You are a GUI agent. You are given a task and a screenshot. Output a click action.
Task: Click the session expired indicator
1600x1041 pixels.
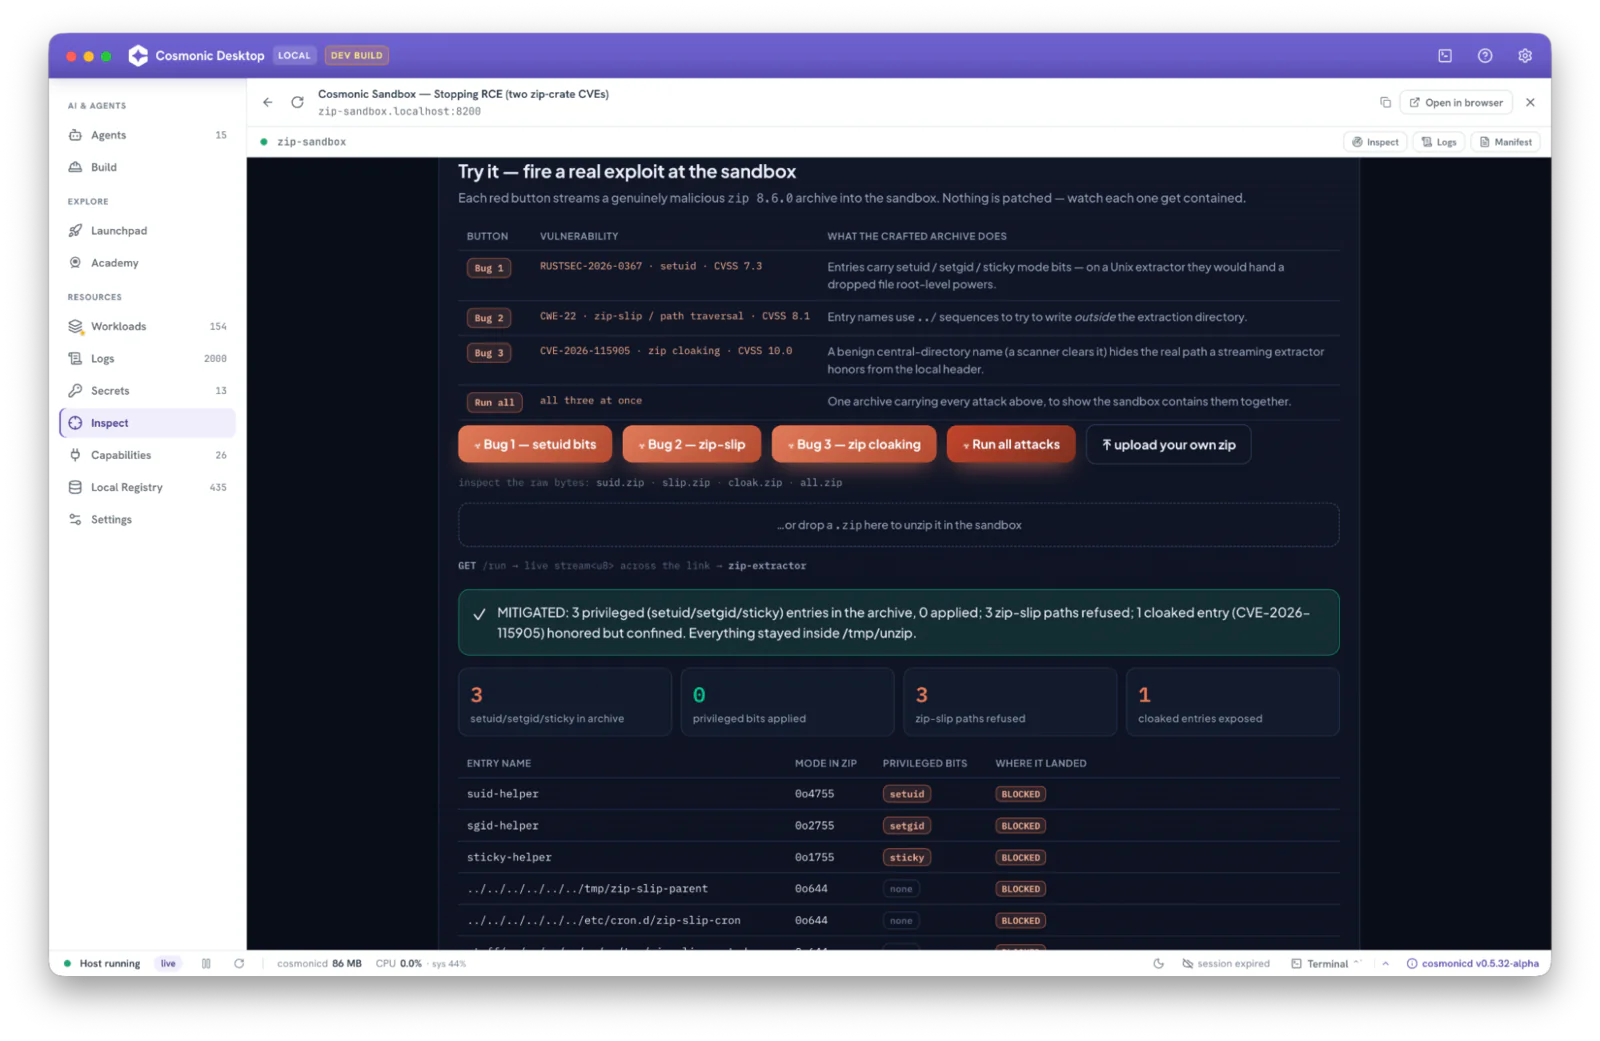tap(1226, 964)
